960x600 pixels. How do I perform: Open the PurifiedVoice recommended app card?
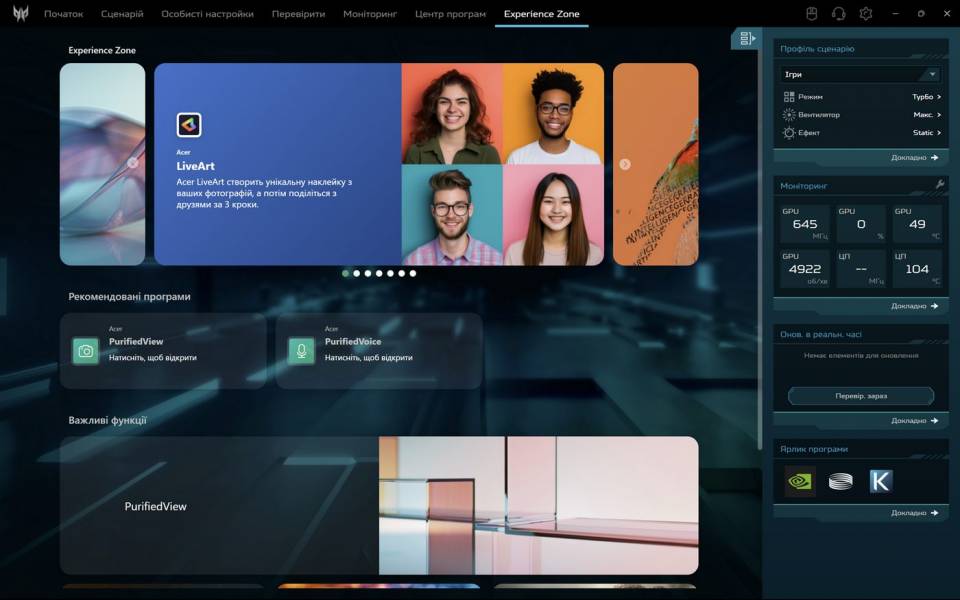(378, 350)
